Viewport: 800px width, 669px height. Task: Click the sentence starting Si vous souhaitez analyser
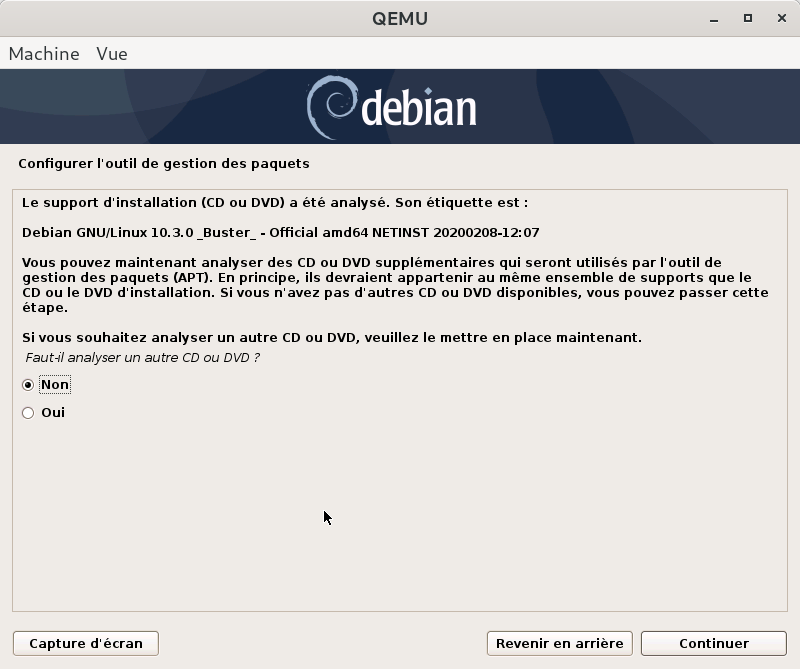coord(331,338)
